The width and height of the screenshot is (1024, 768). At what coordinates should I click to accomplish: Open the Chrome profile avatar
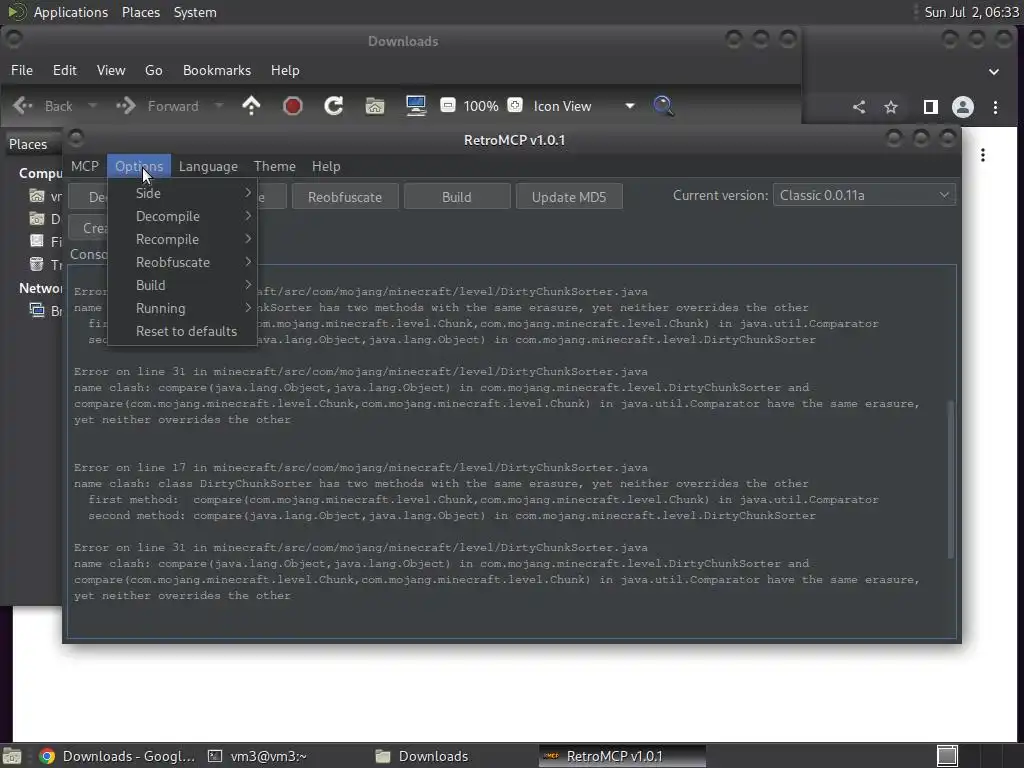tap(963, 107)
